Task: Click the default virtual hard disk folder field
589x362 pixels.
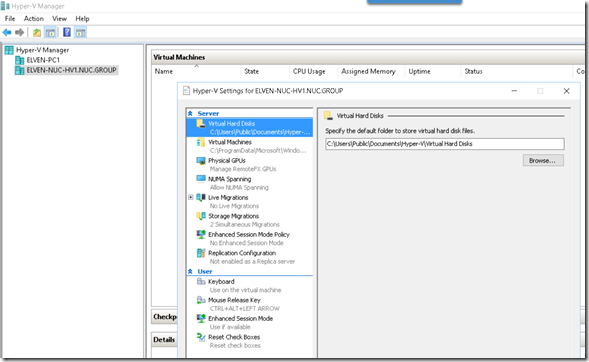Action: (x=445, y=144)
